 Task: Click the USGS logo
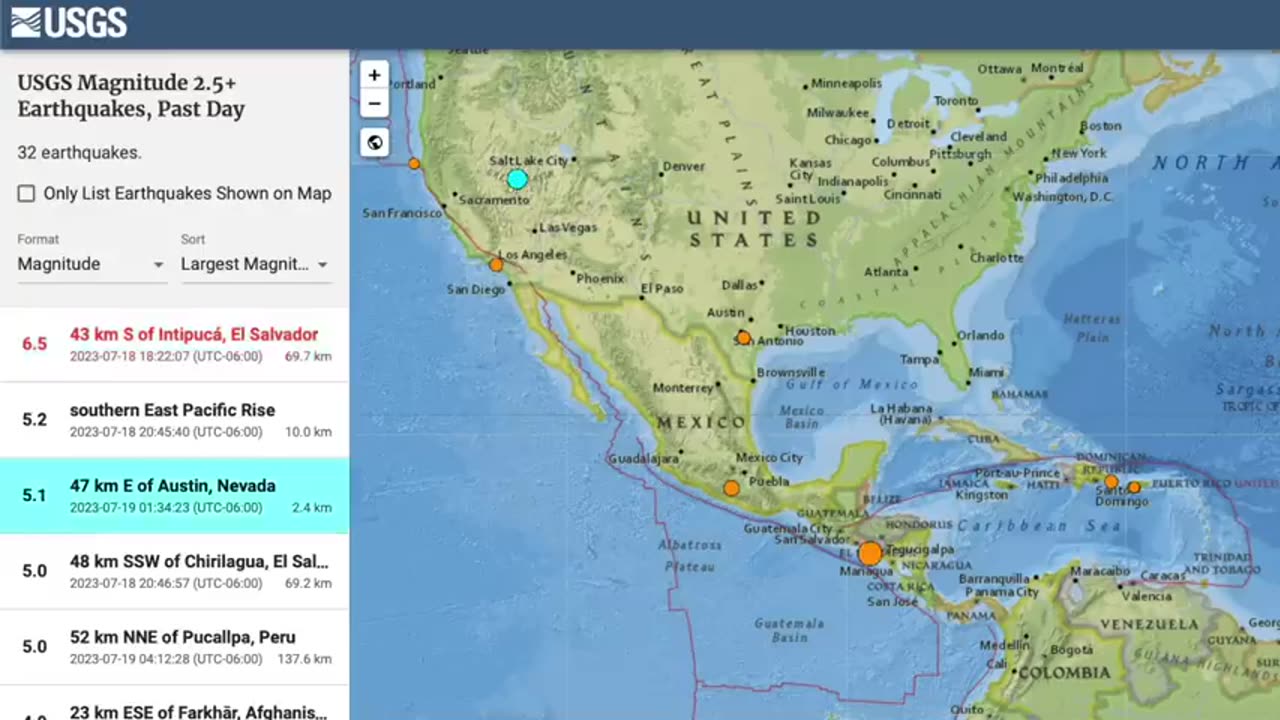69,22
